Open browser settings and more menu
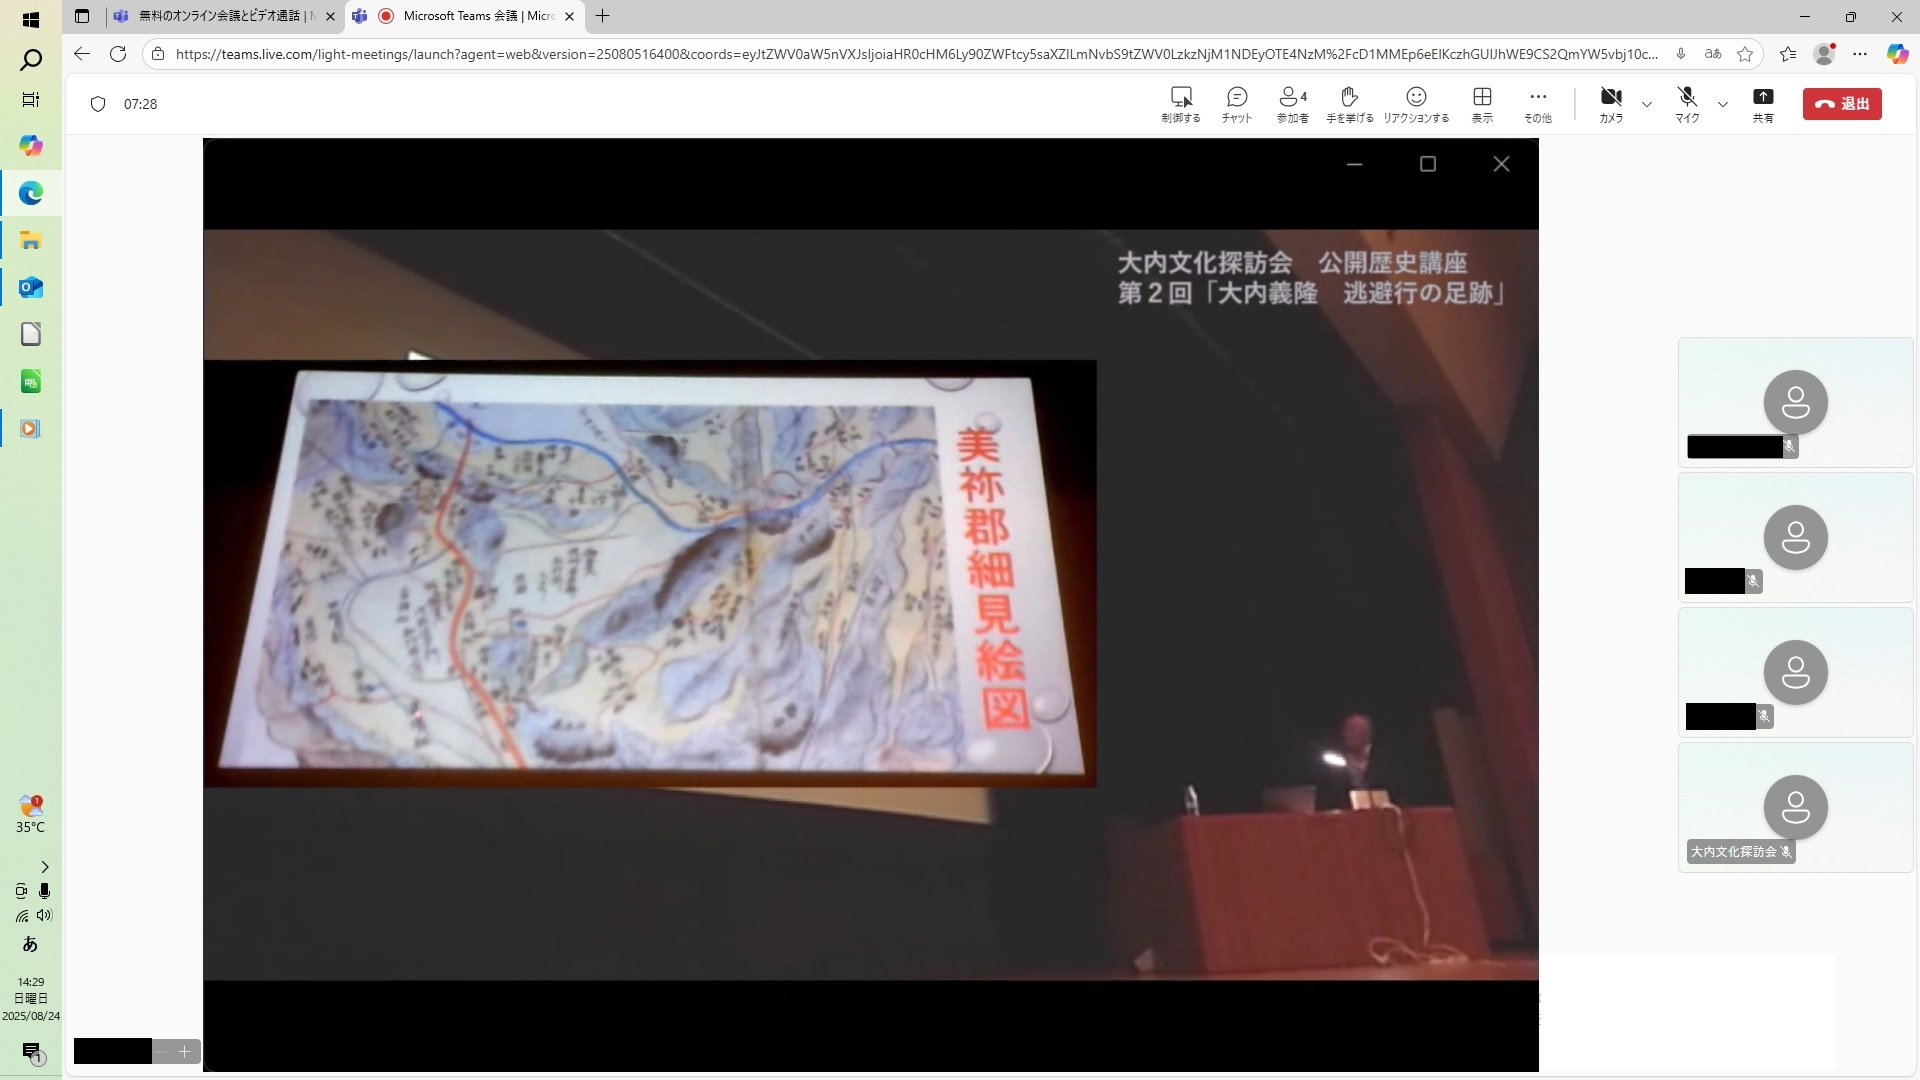 [x=1860, y=54]
